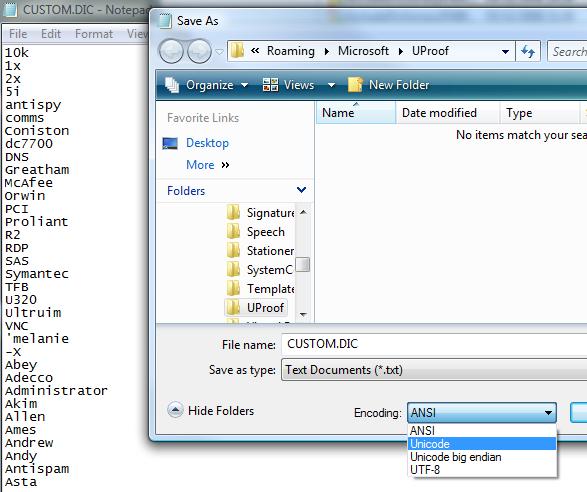587x492 pixels.
Task: Select the UProof folder in tree
Action: coord(256,308)
